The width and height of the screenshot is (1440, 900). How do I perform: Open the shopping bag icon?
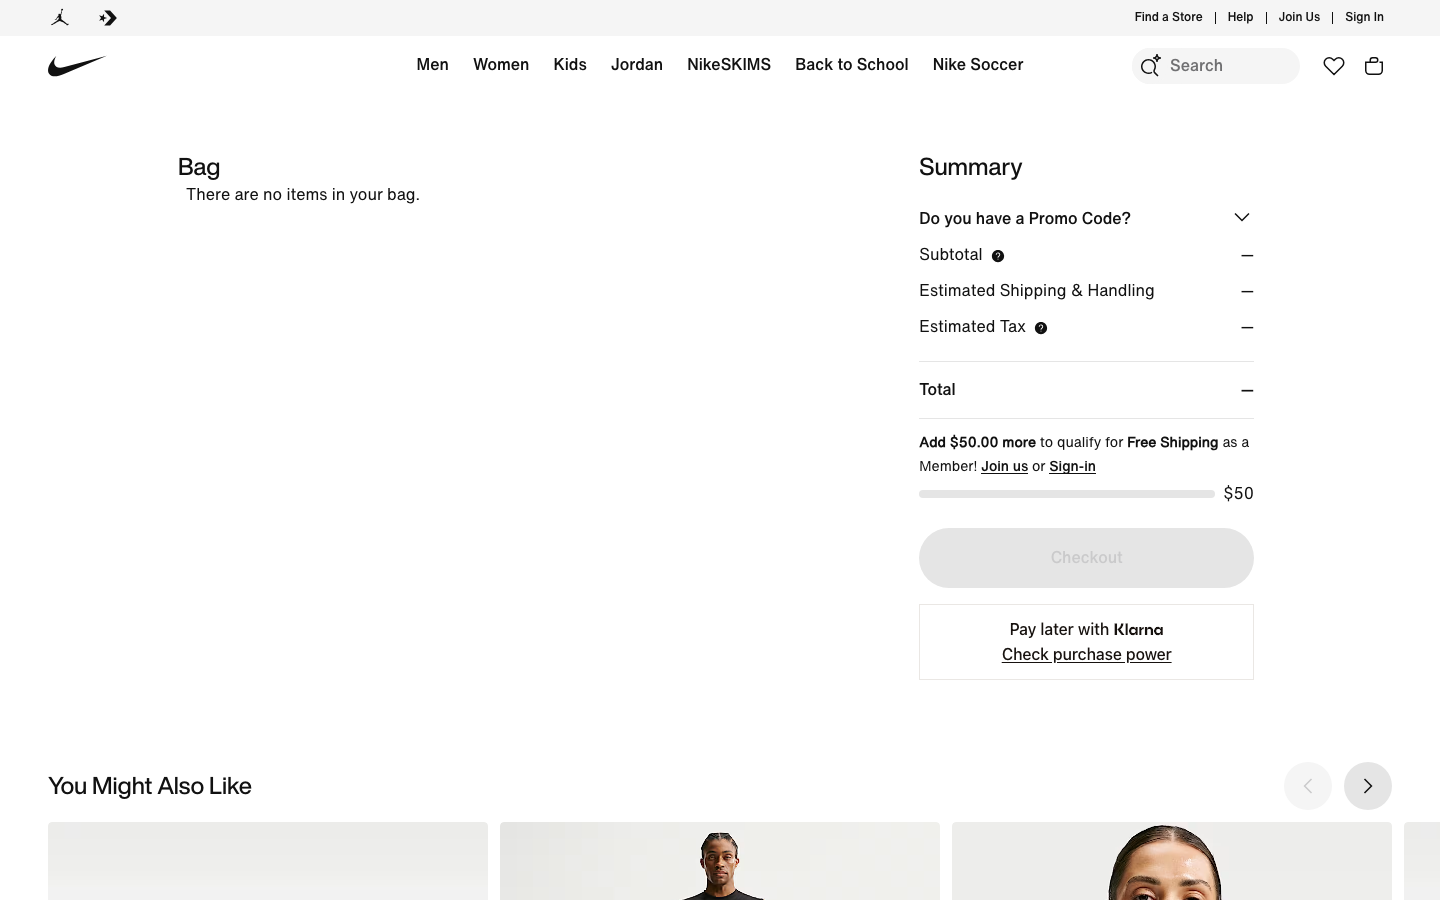point(1374,66)
